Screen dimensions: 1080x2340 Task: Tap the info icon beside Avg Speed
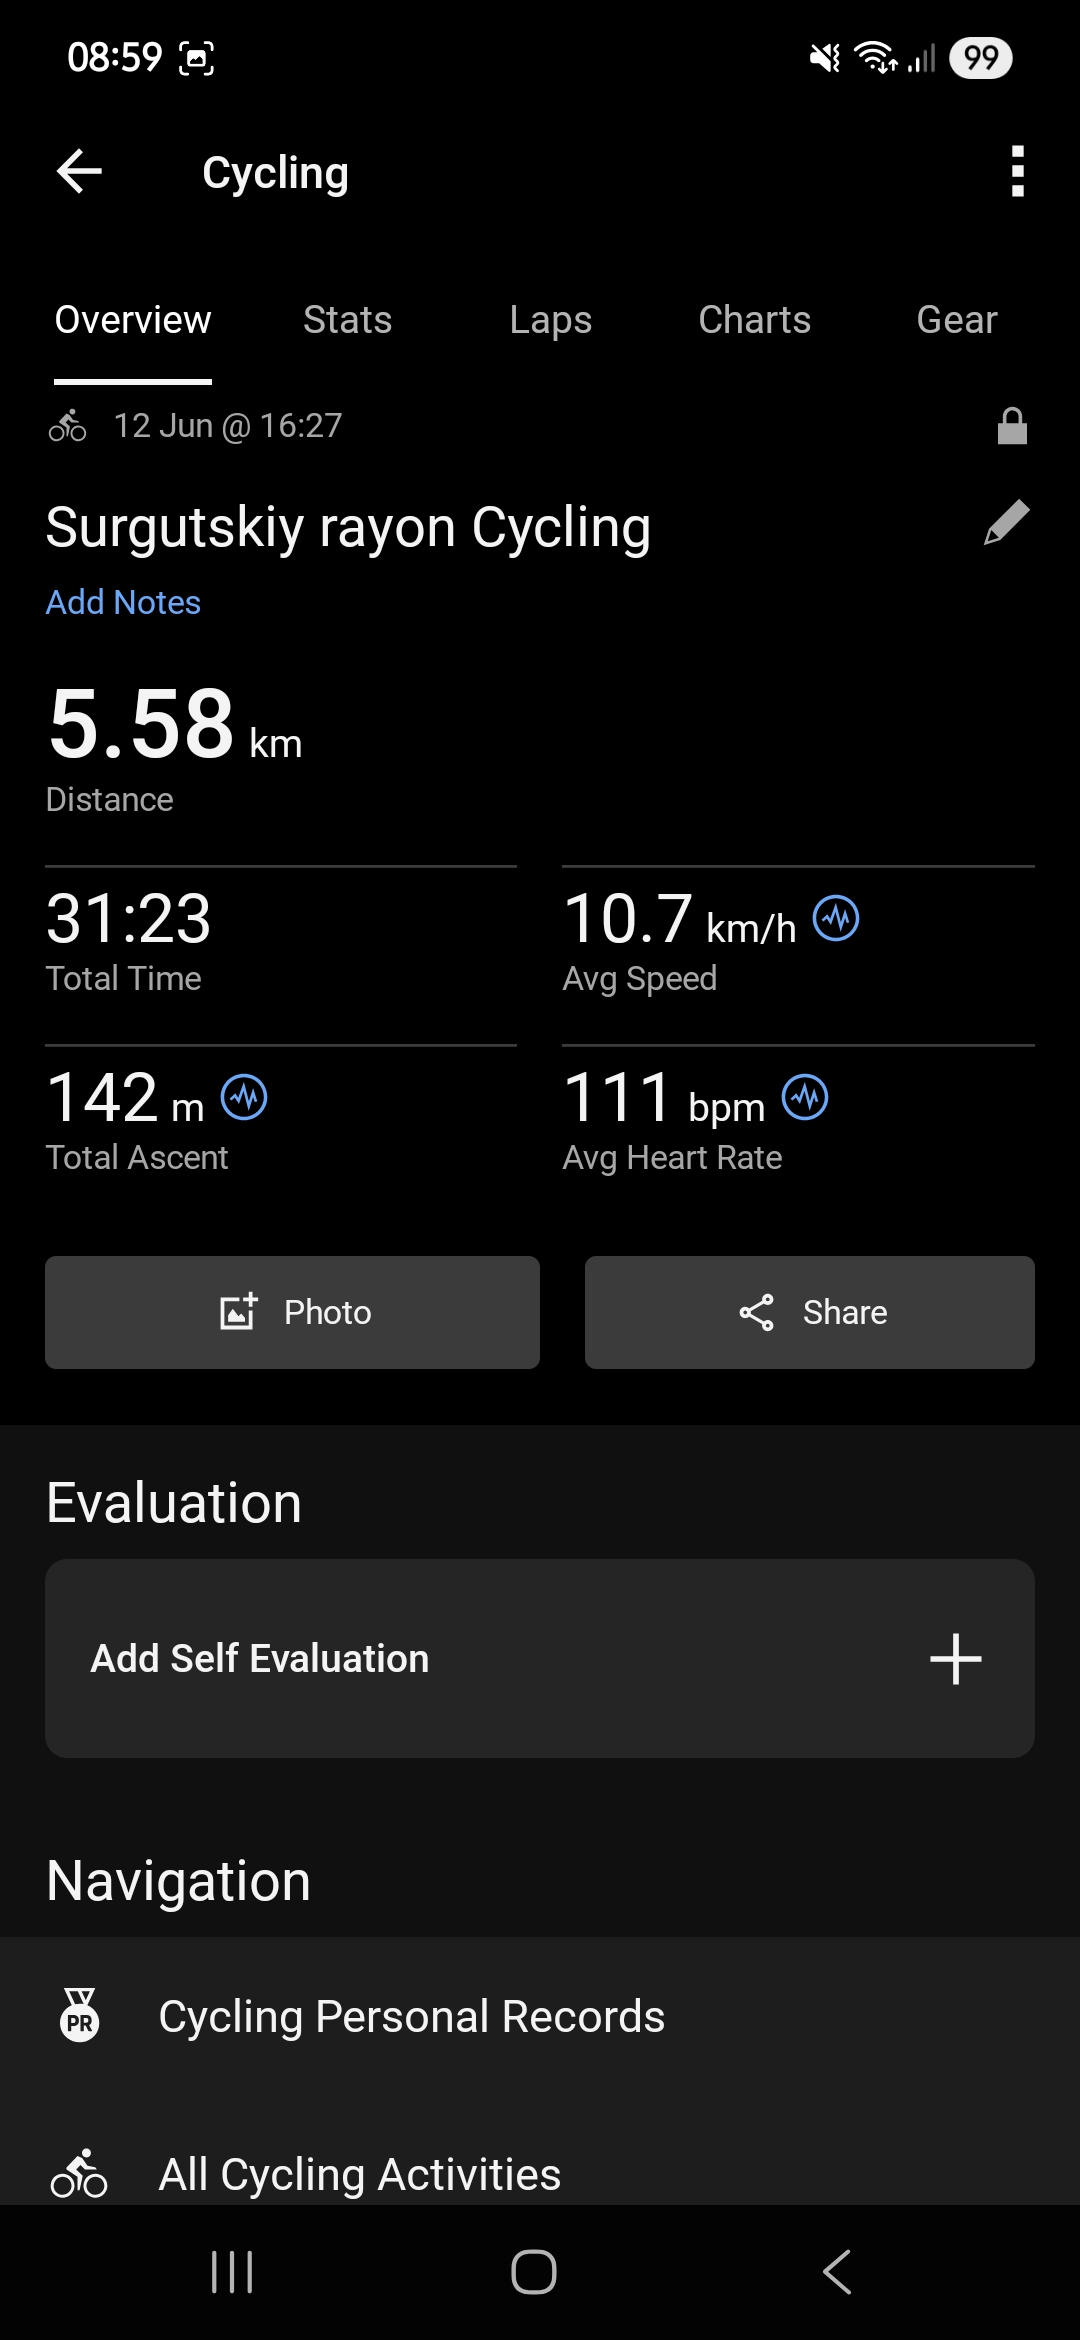click(836, 918)
